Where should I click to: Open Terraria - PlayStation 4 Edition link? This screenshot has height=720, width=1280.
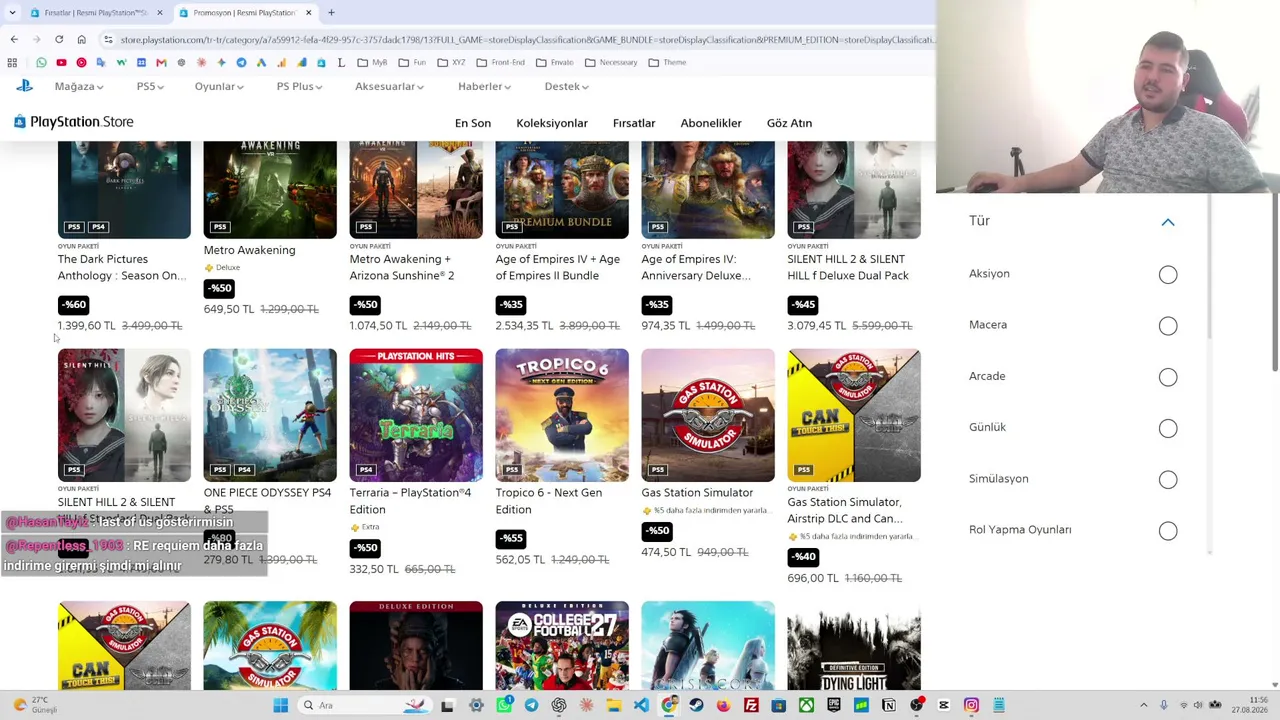(x=410, y=501)
